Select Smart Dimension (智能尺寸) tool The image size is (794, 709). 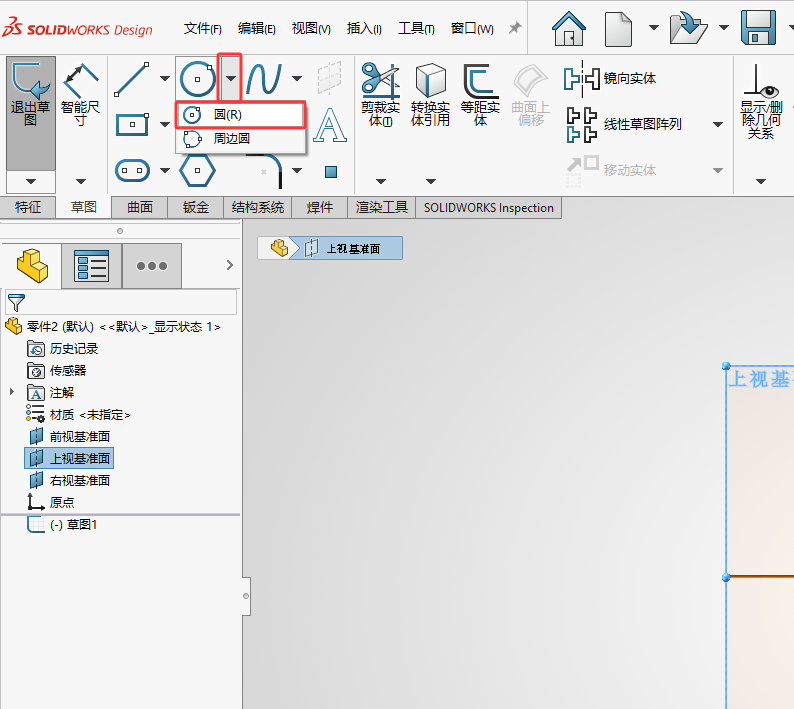click(80, 95)
